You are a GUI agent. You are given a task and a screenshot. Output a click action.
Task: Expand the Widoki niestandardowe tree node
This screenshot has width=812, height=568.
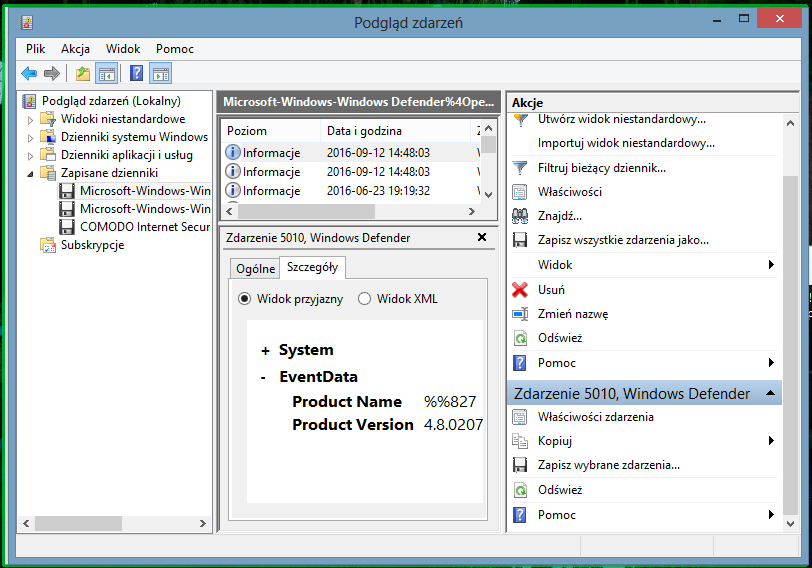[x=30, y=120]
